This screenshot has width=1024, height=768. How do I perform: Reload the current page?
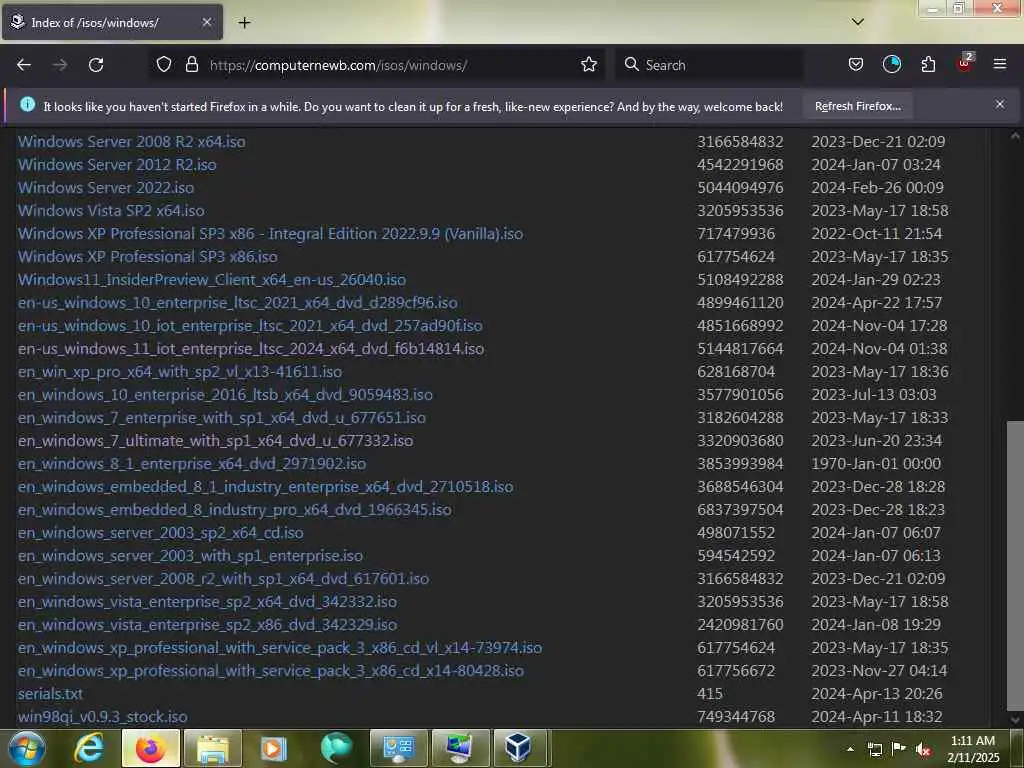pos(96,65)
